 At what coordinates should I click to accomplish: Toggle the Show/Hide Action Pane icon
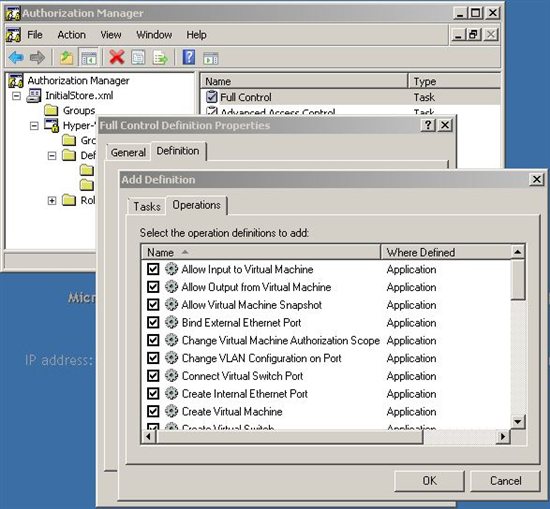click(x=210, y=58)
